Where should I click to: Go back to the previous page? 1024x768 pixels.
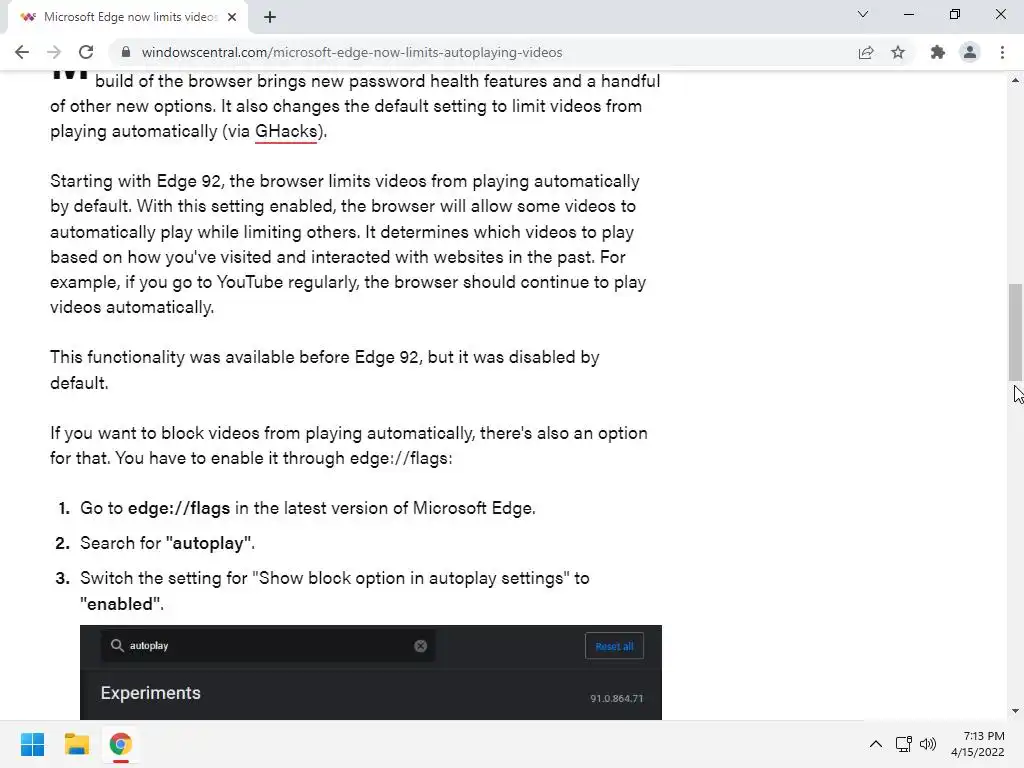[22, 52]
